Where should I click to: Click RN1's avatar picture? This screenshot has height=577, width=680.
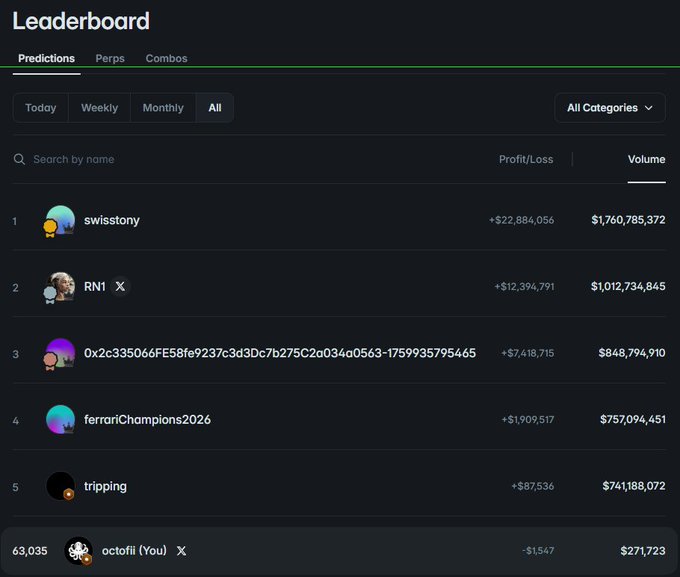click(x=60, y=286)
